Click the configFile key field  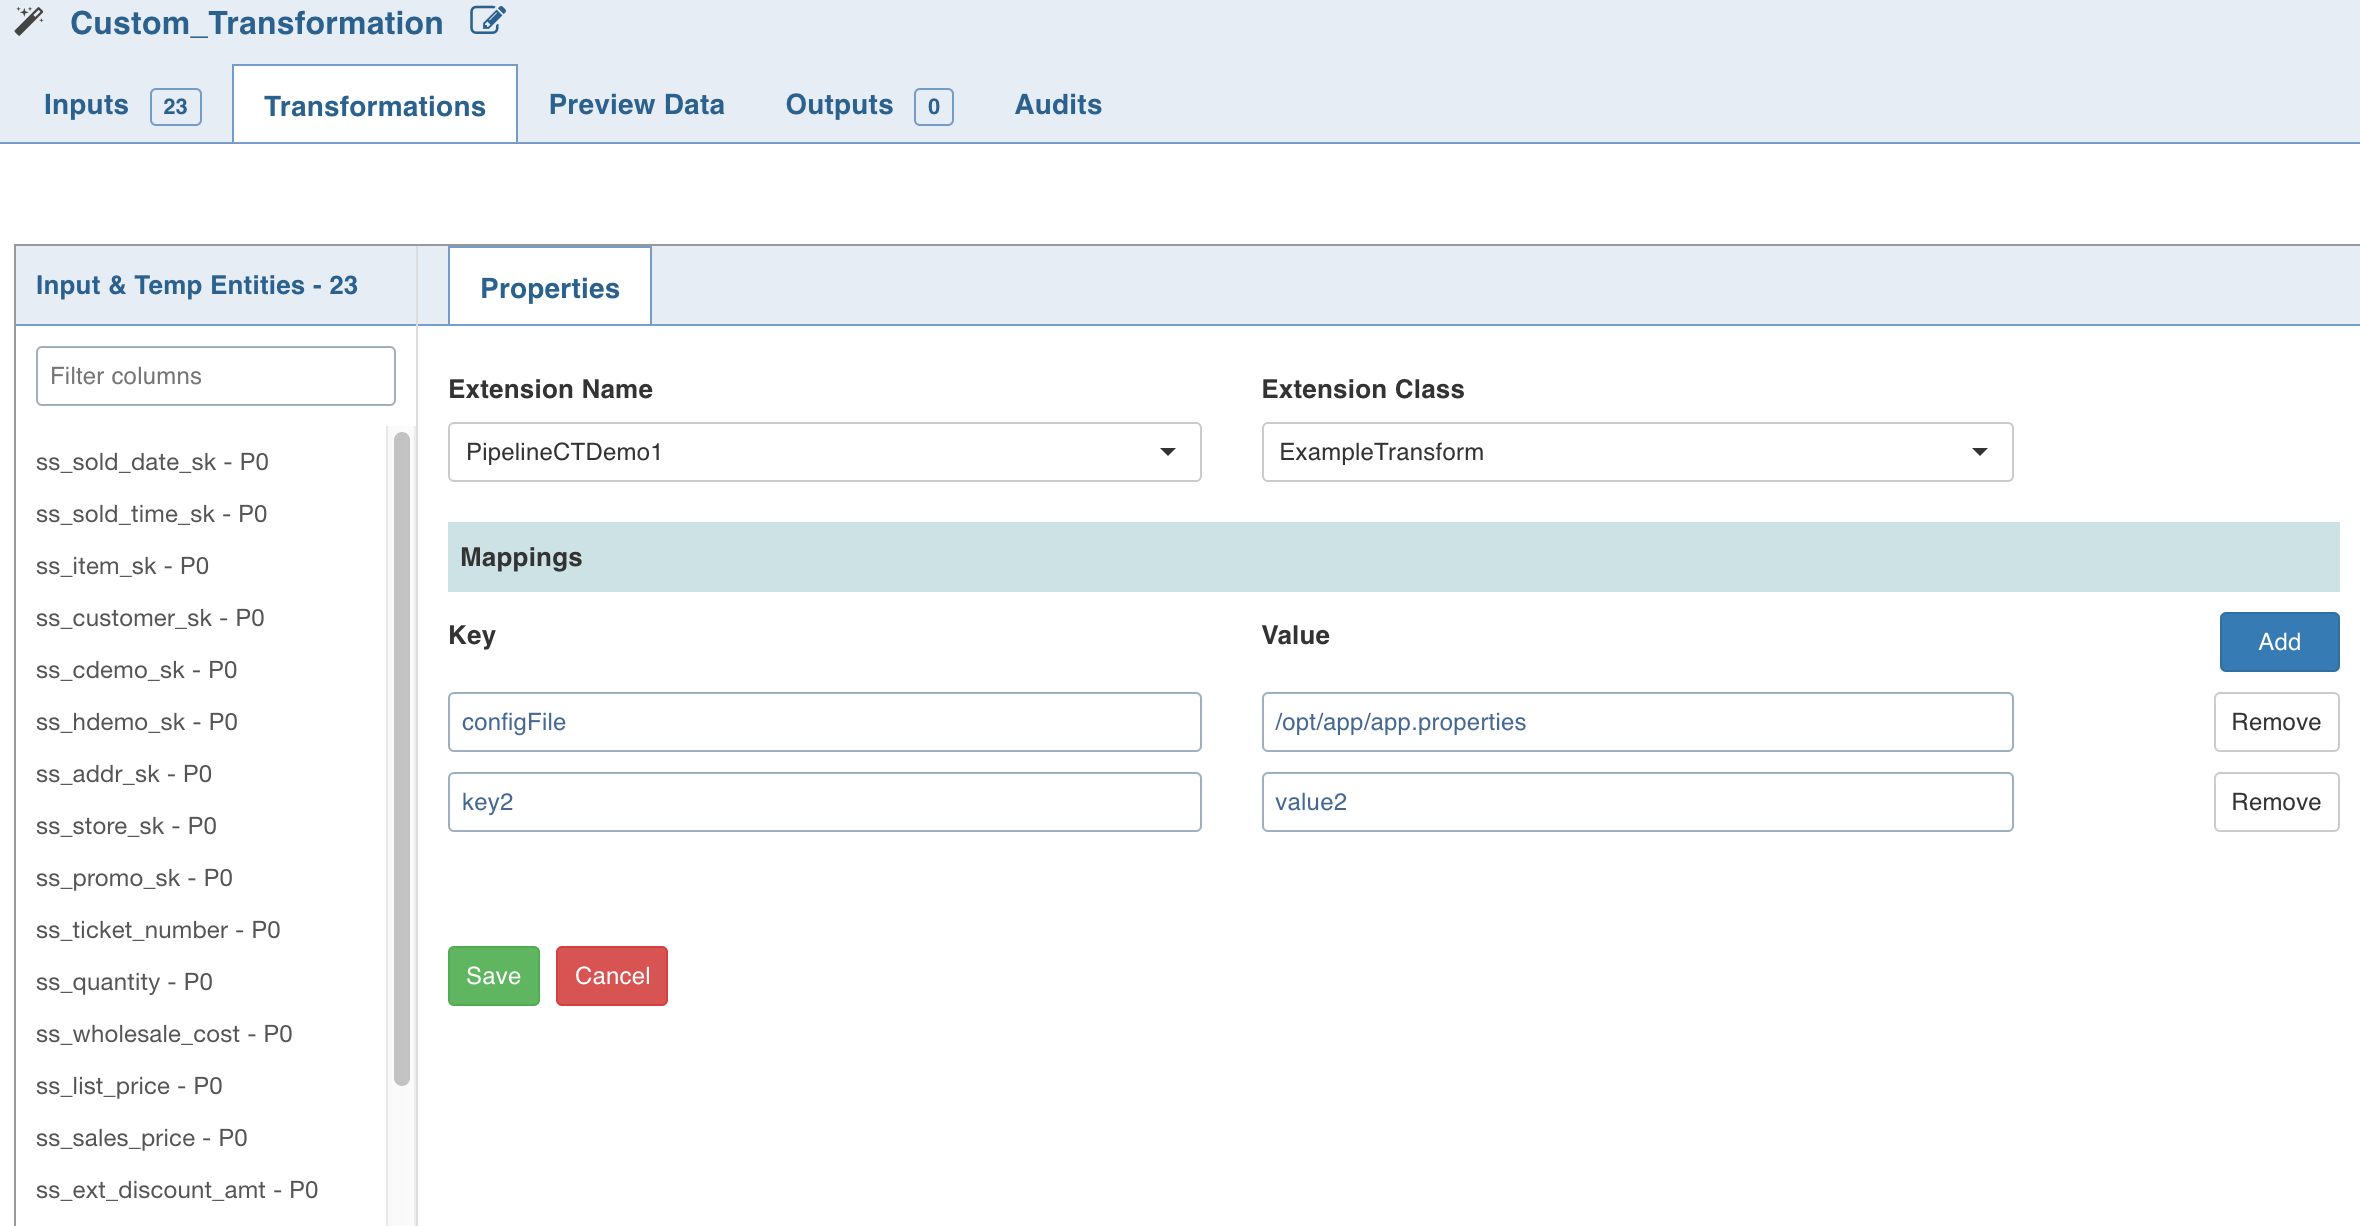coord(825,722)
